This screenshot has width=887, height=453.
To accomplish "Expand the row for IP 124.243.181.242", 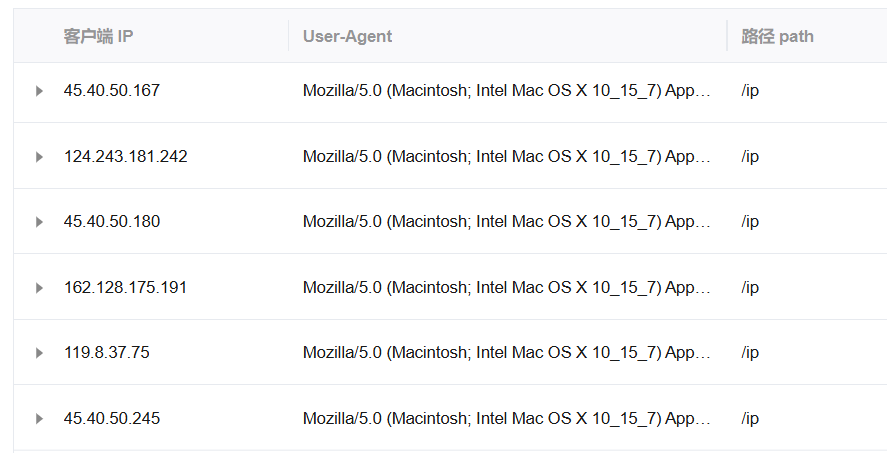I will [39, 157].
